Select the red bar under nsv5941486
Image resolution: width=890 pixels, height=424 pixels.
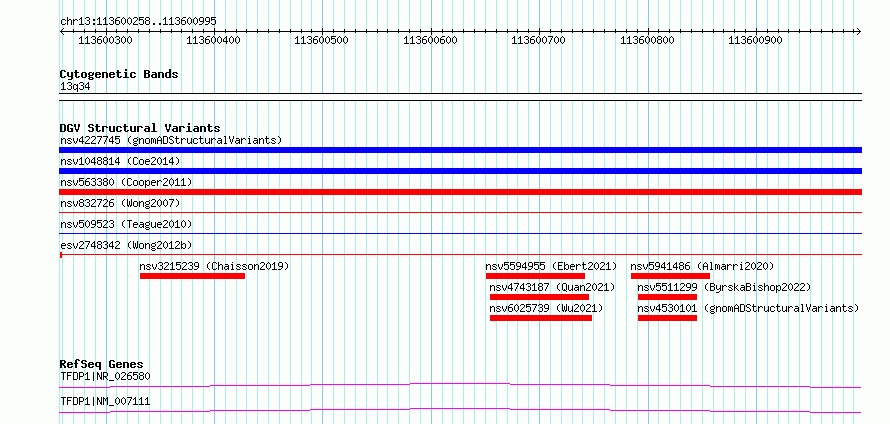[x=670, y=276]
